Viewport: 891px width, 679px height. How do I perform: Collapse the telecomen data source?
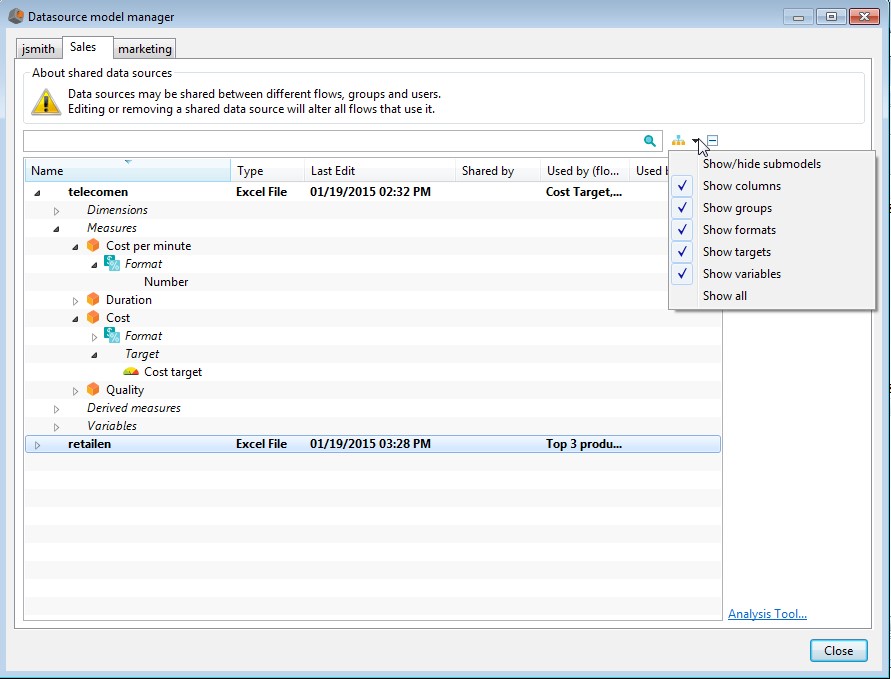click(x=37, y=193)
